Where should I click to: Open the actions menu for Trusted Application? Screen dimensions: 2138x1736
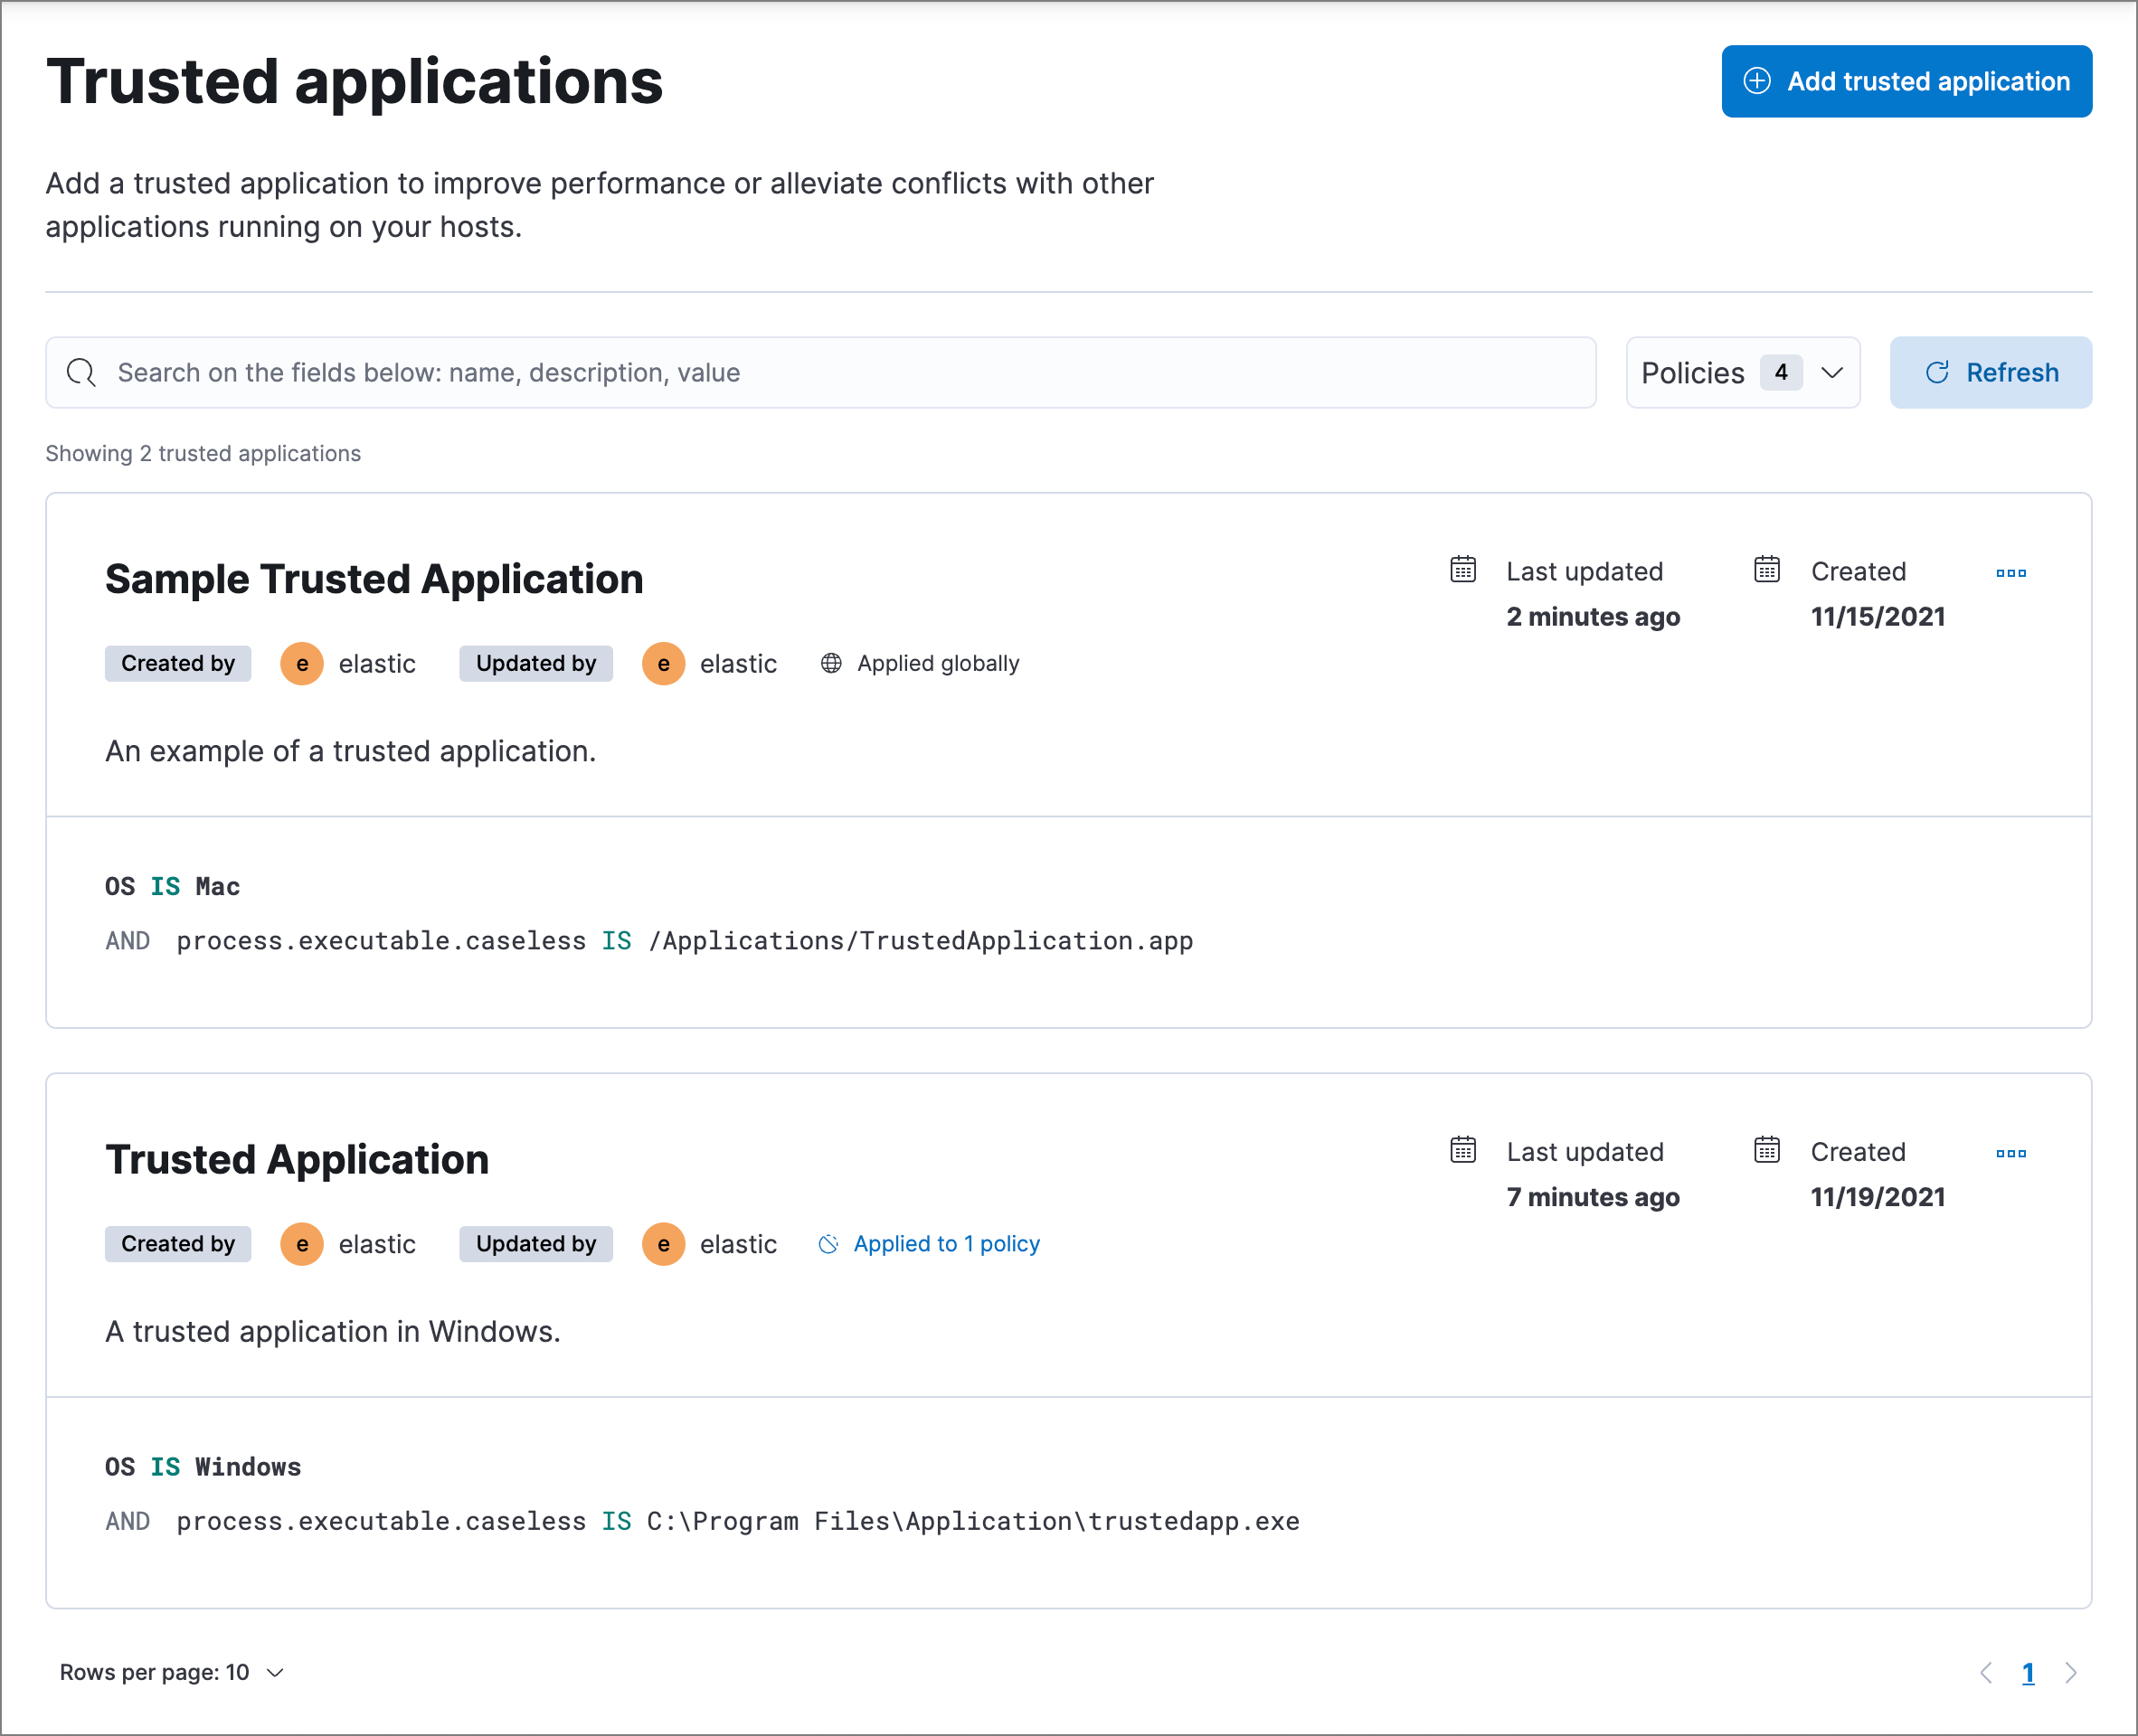(x=2011, y=1153)
